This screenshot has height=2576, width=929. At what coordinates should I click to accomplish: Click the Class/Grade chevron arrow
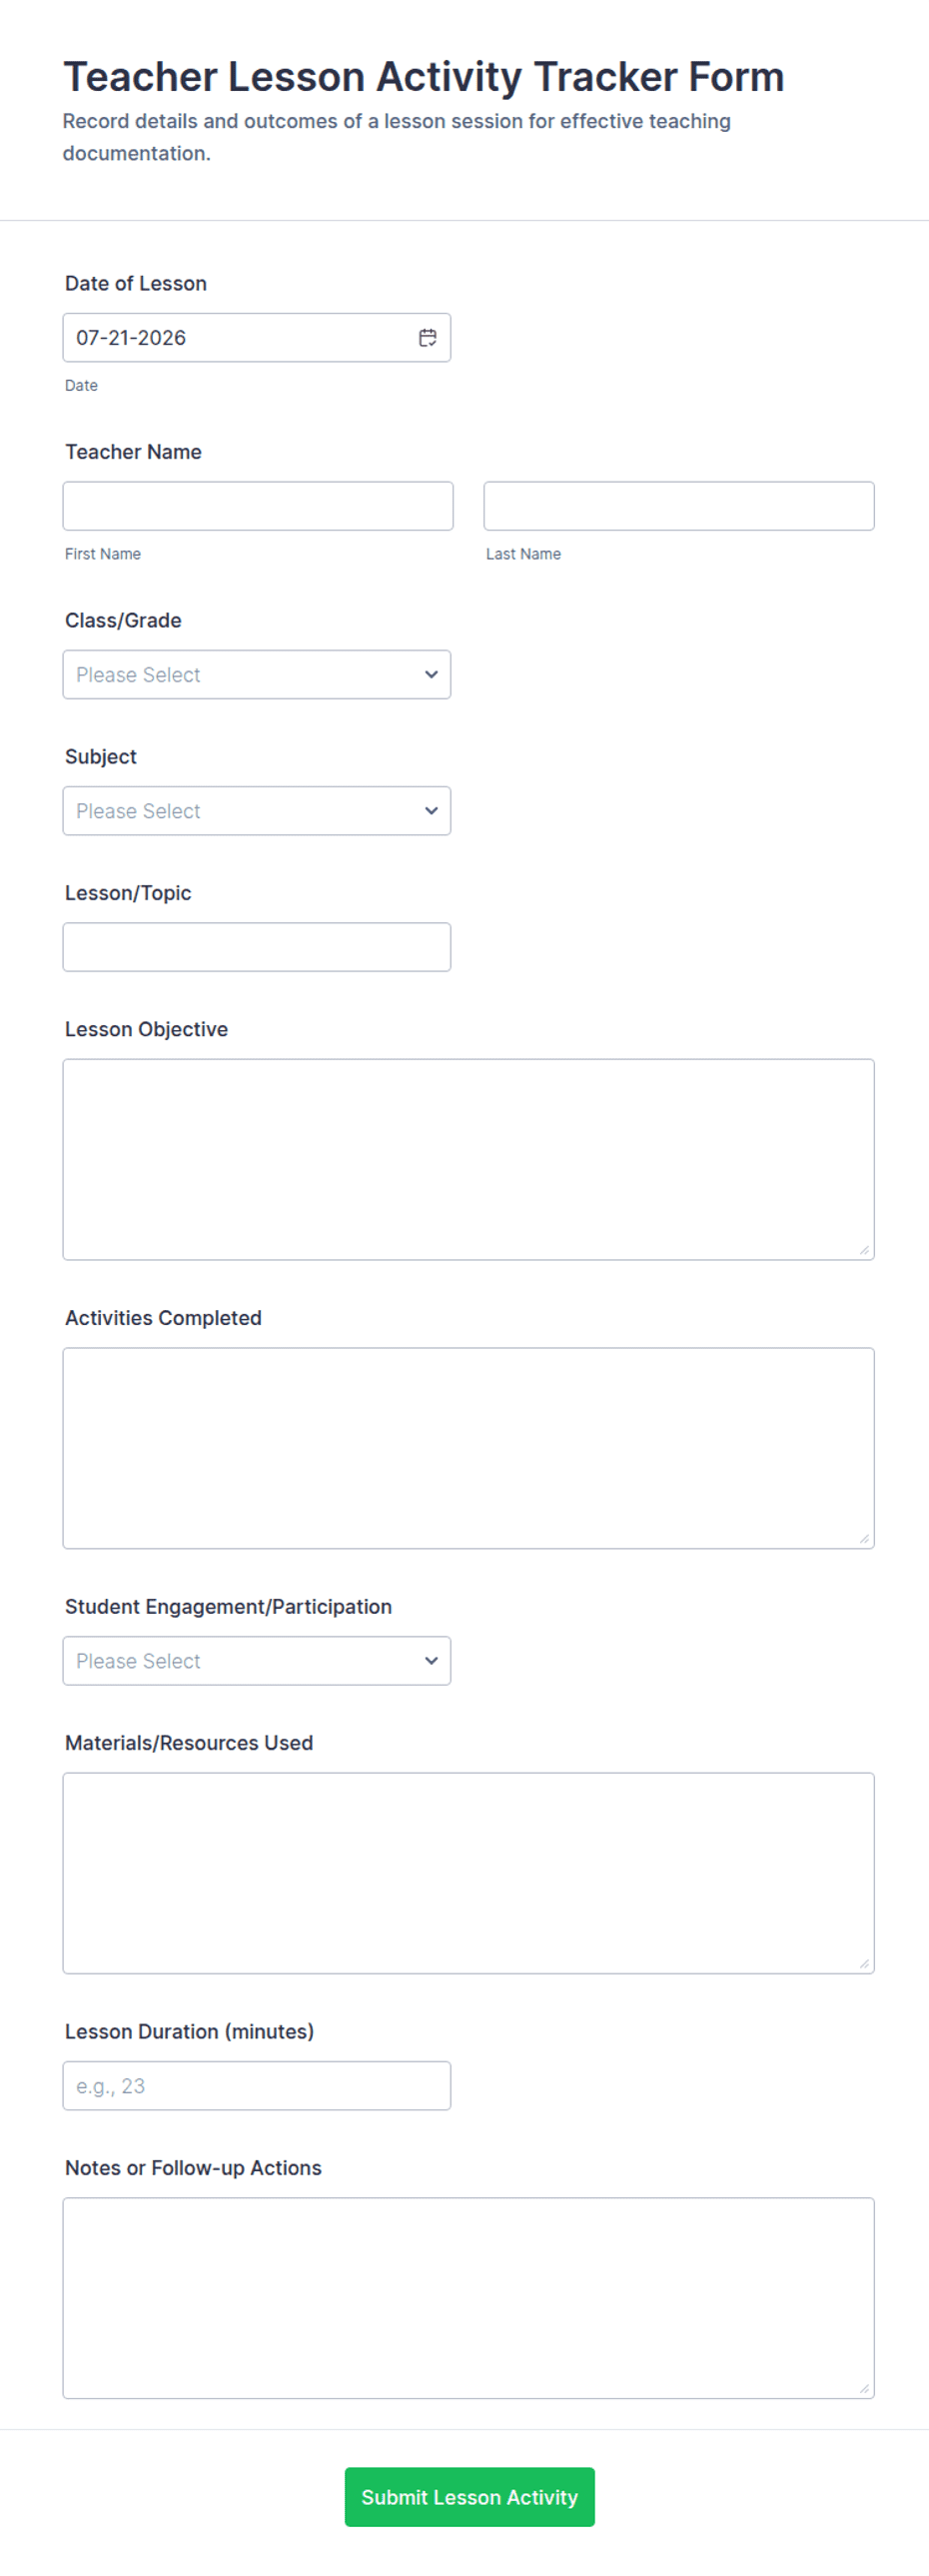pyautogui.click(x=431, y=674)
